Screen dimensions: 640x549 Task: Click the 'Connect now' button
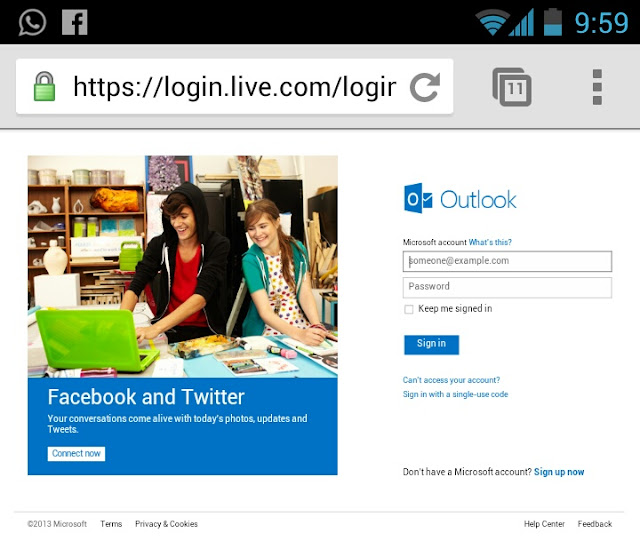76,453
